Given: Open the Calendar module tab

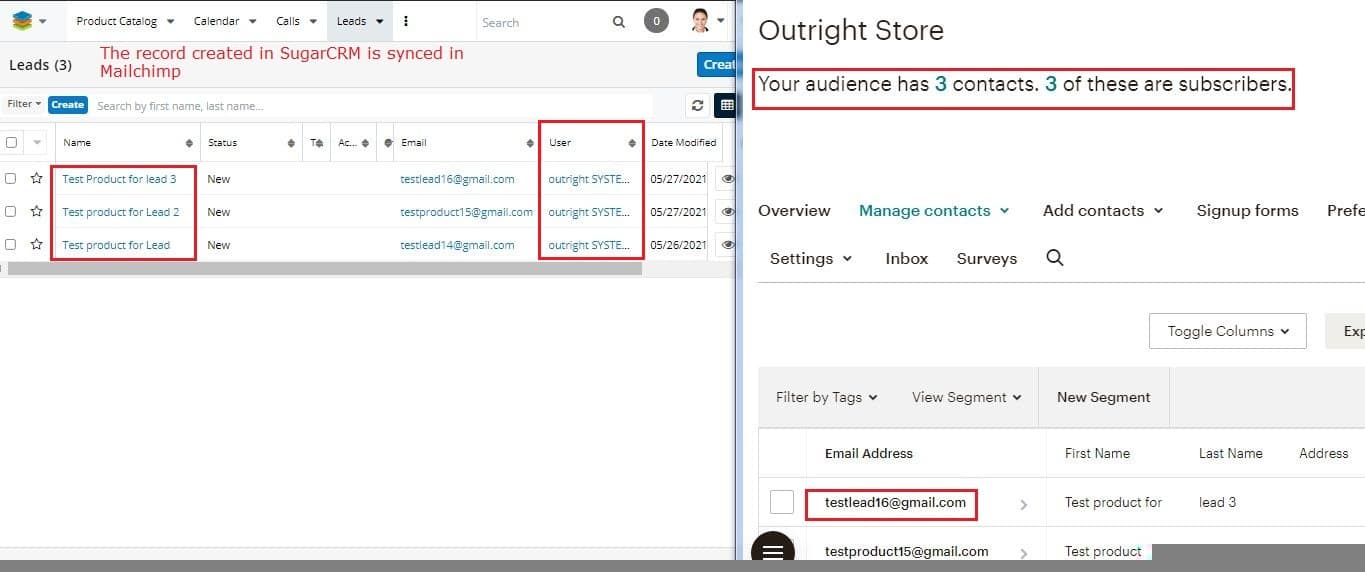Looking at the screenshot, I should point(216,22).
